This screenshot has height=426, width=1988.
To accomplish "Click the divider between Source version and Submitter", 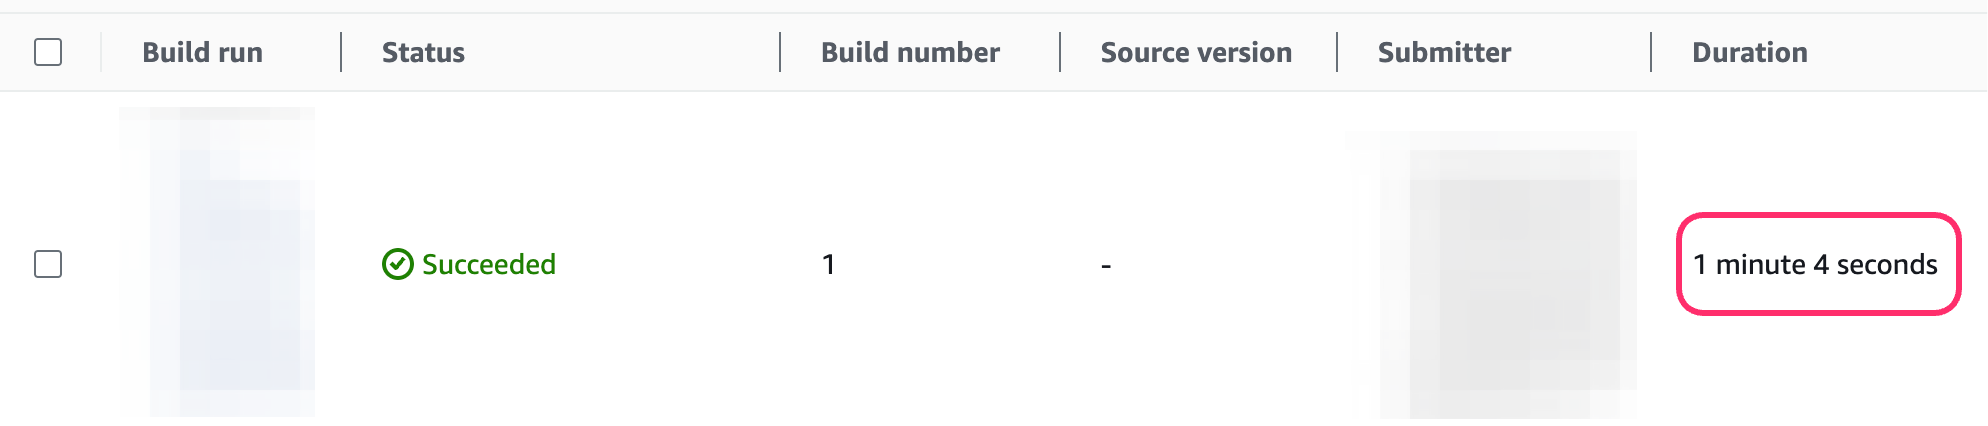I will [1337, 52].
